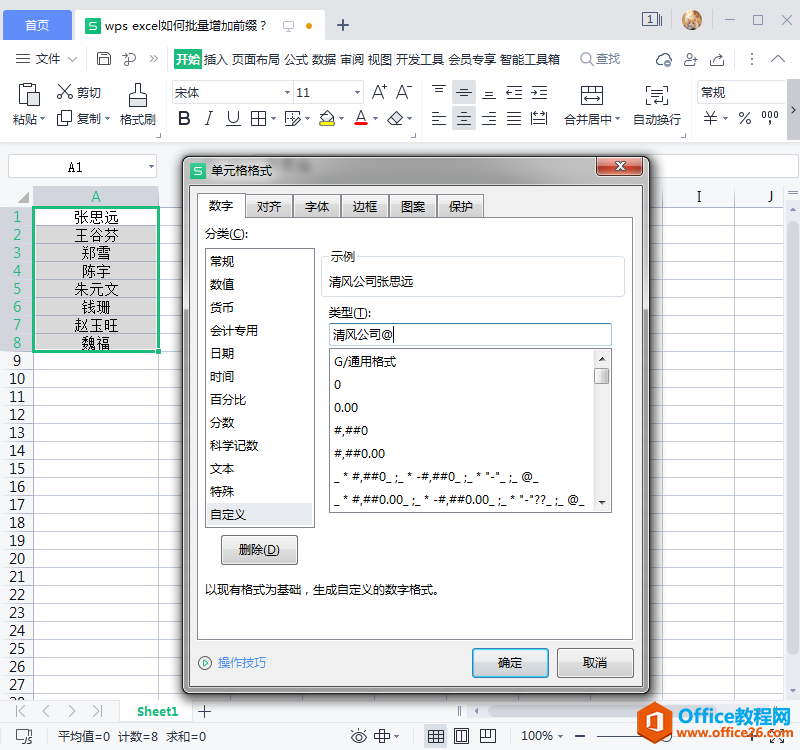Click the 确定 button
This screenshot has width=800, height=750.
pyautogui.click(x=510, y=663)
